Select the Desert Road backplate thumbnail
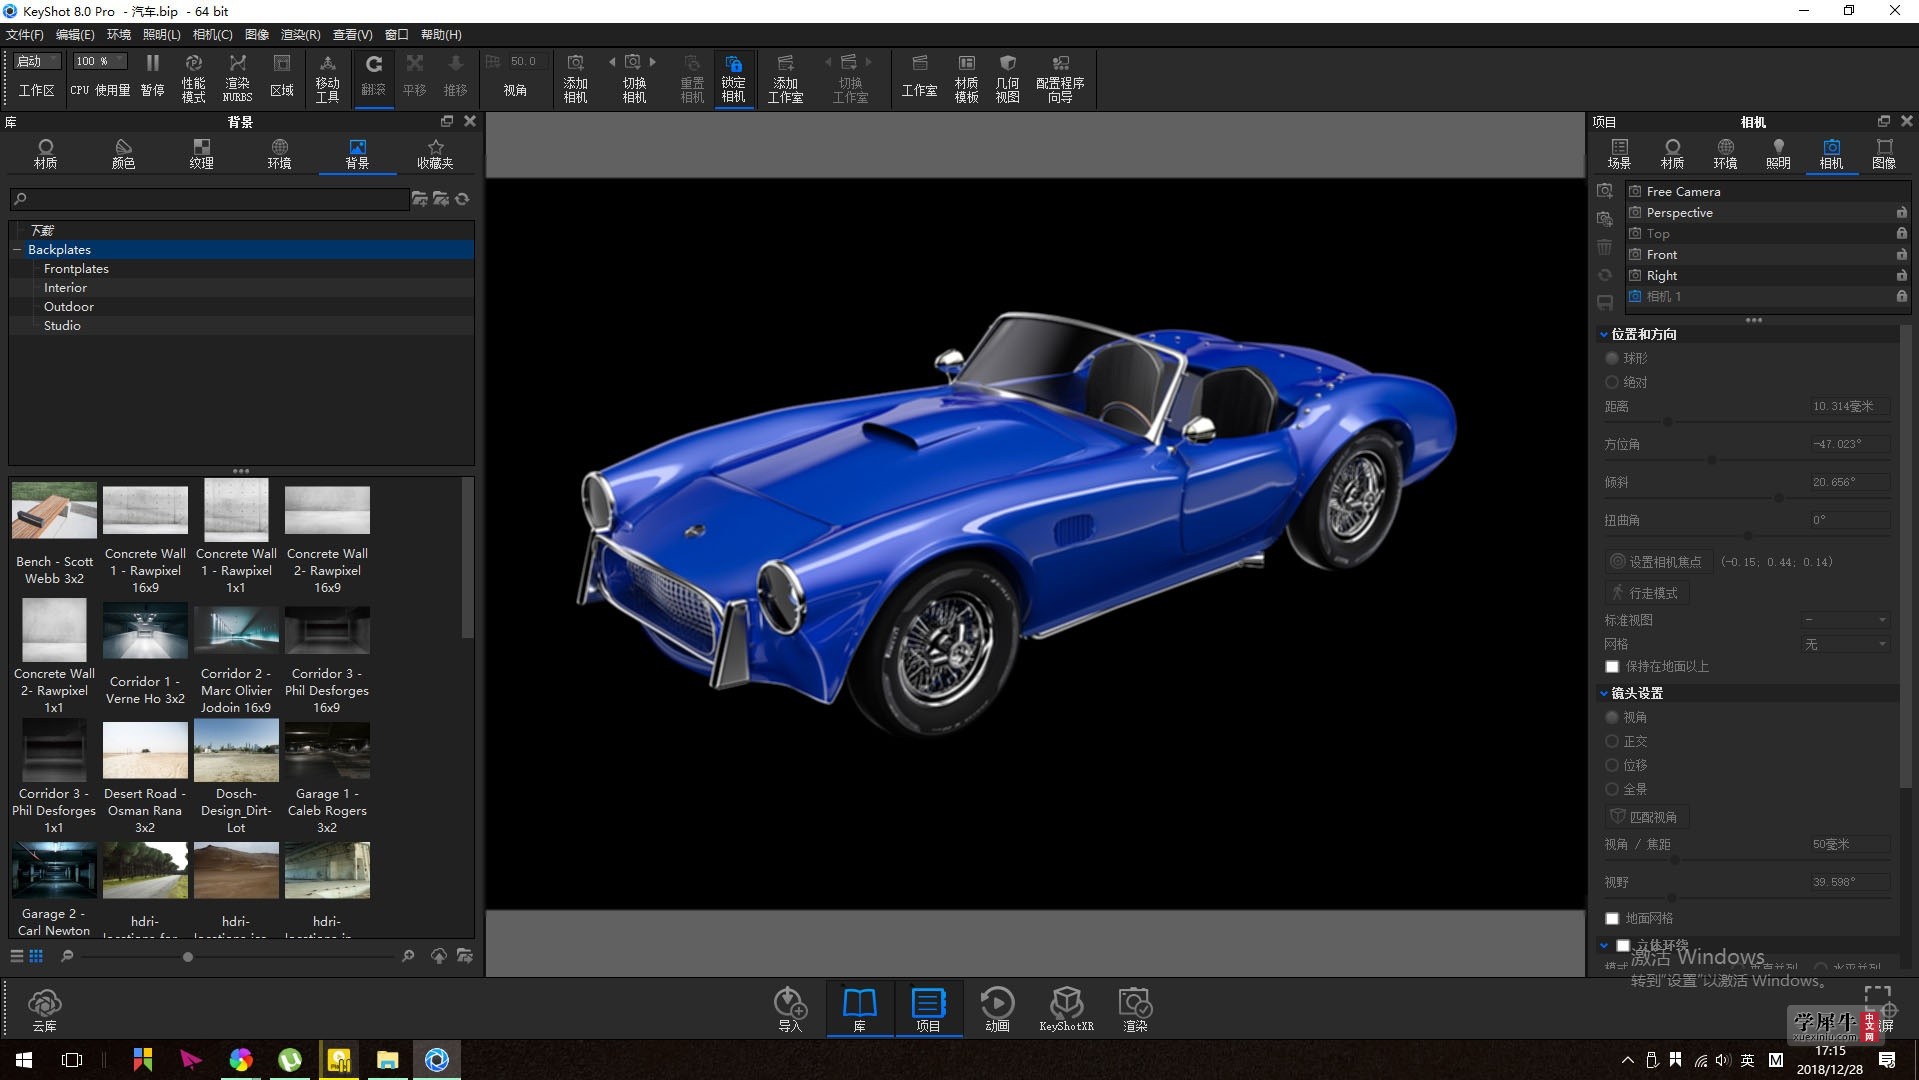The width and height of the screenshot is (1919, 1080). coord(145,750)
